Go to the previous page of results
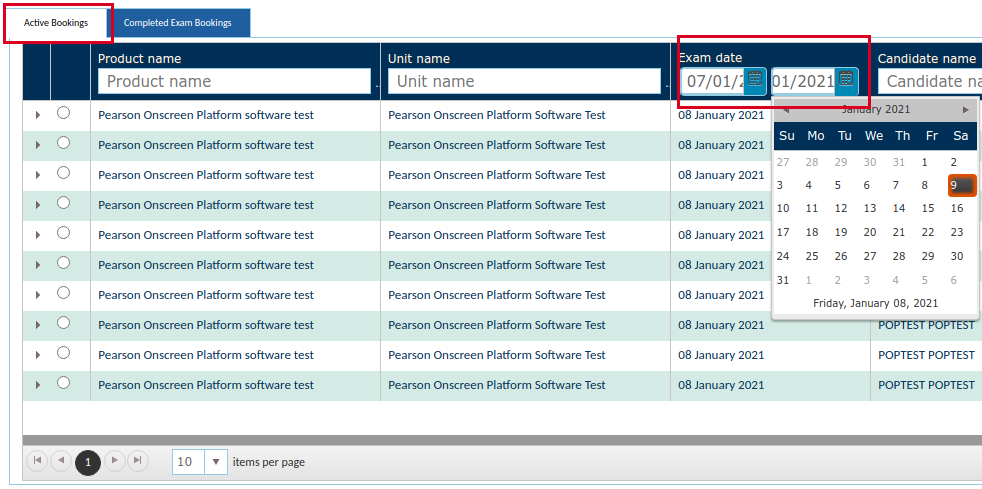 coord(61,461)
